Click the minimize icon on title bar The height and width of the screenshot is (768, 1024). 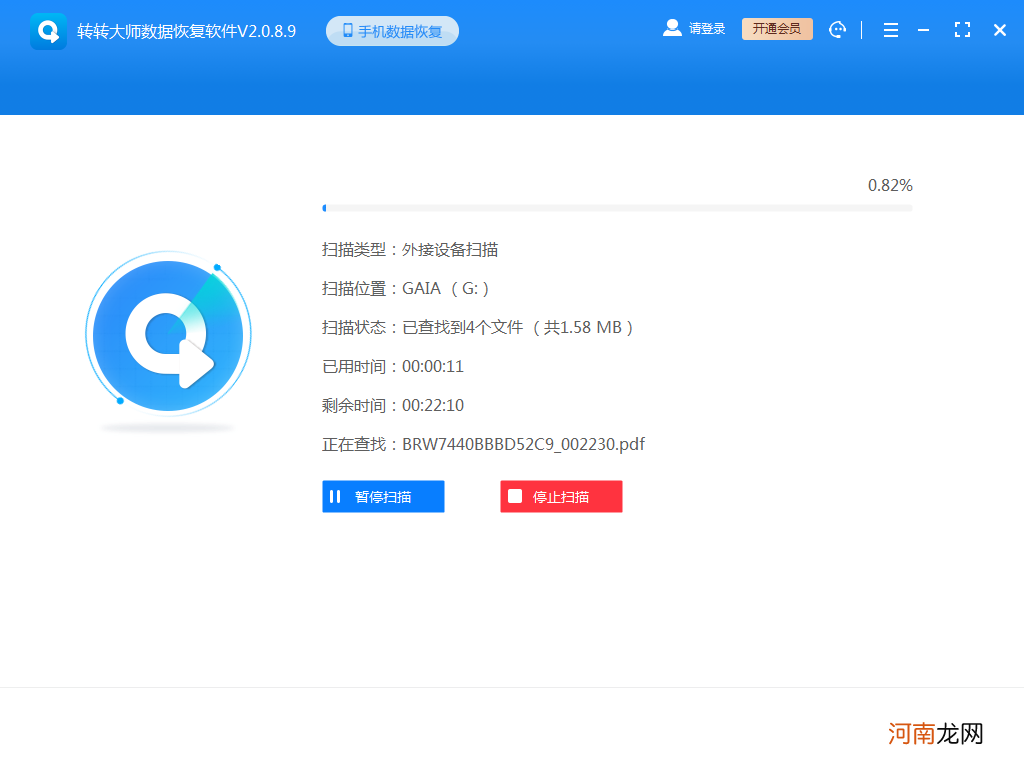(x=923, y=30)
